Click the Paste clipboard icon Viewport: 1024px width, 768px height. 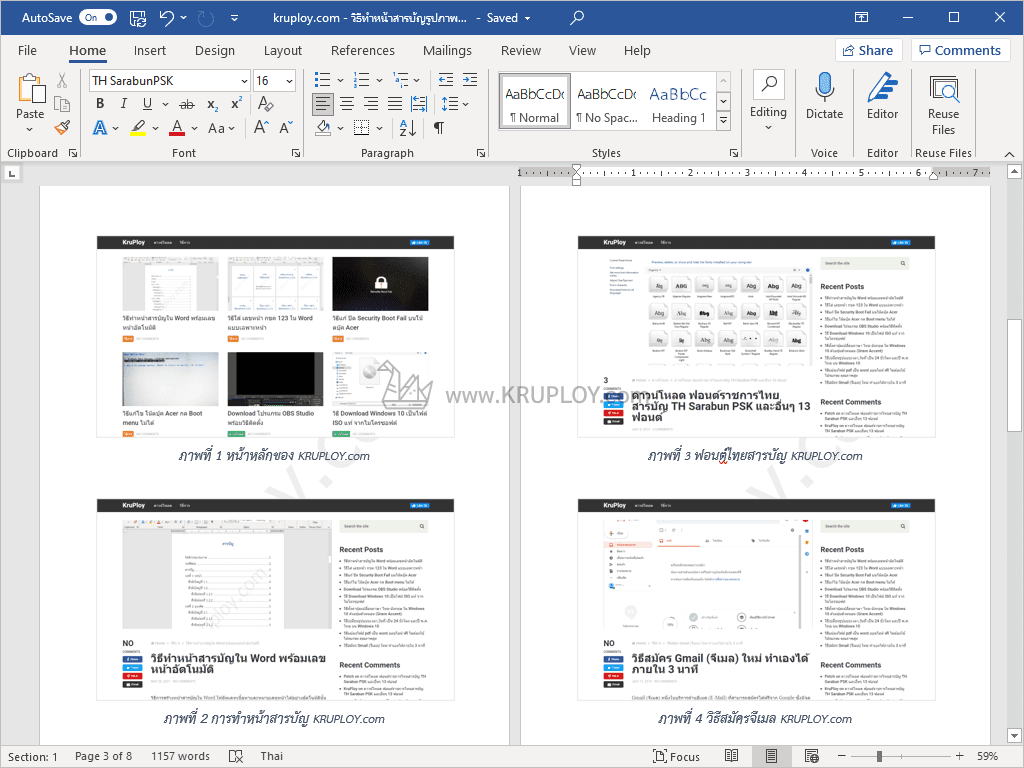point(31,88)
